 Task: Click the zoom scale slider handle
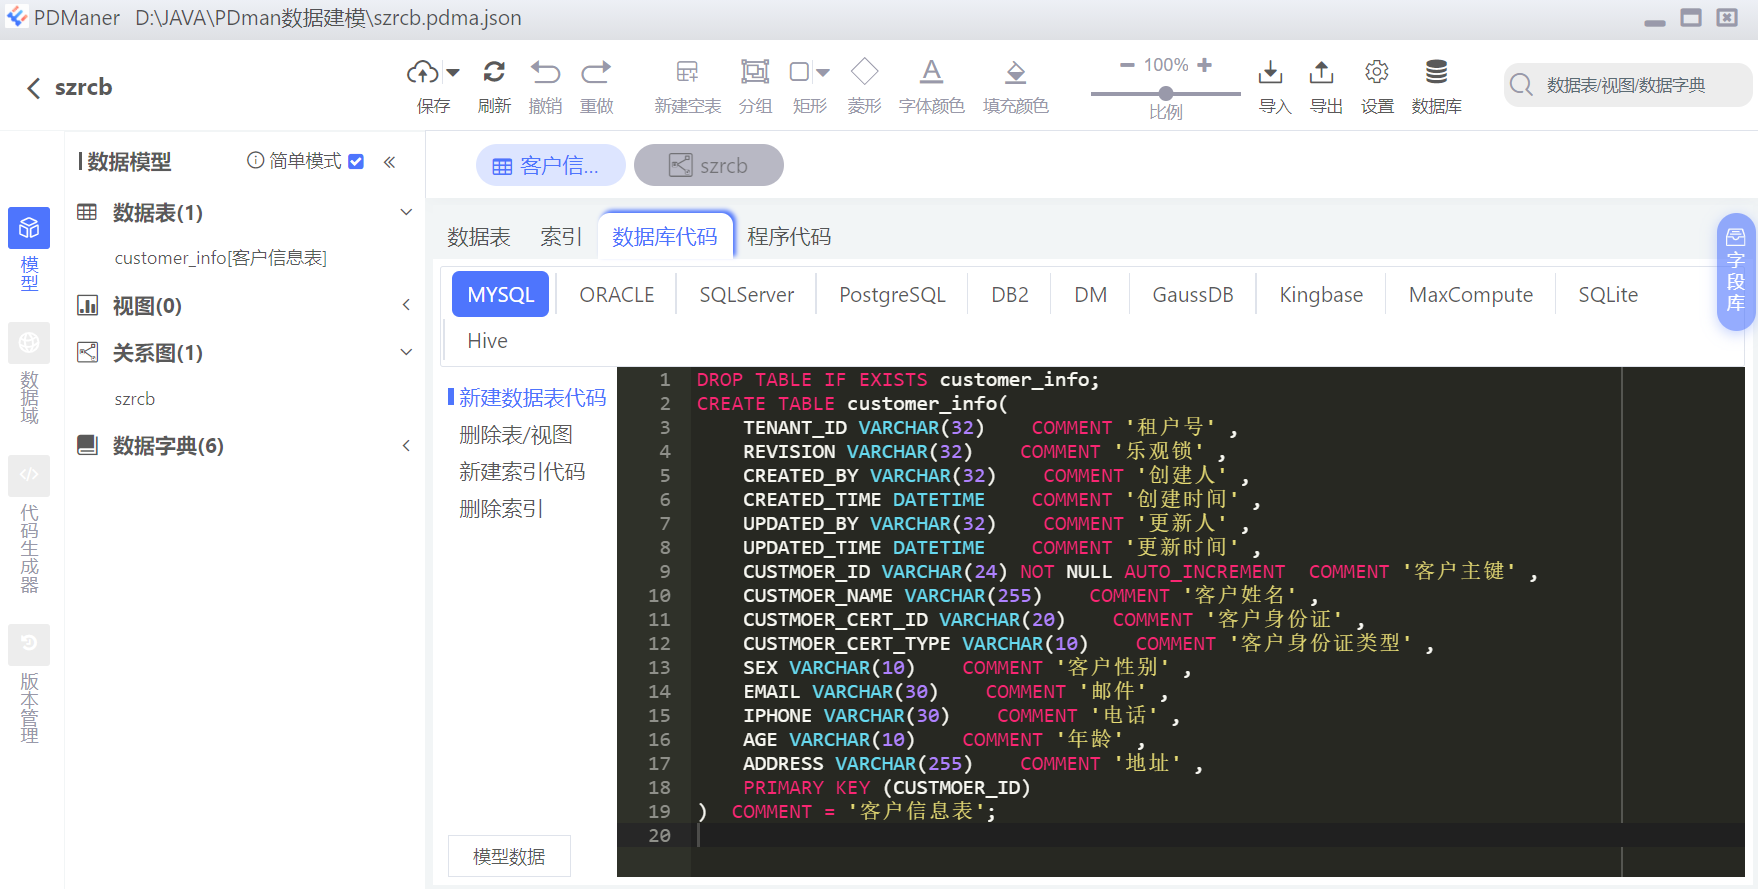coord(1166,93)
